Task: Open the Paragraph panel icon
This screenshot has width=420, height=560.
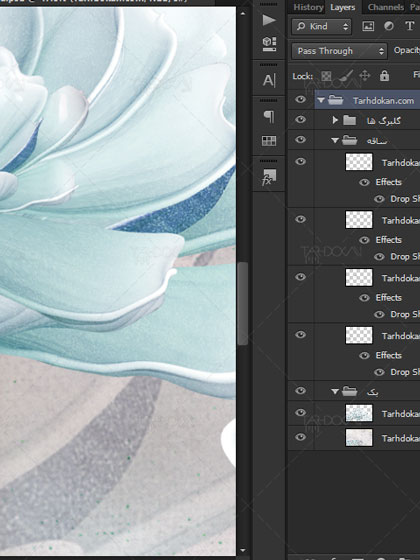Action: (x=269, y=116)
